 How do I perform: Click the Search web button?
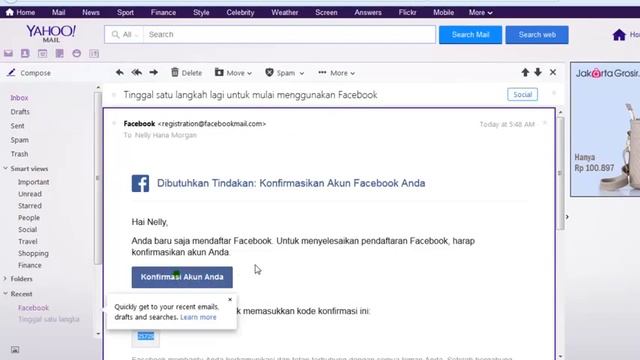[x=537, y=35]
